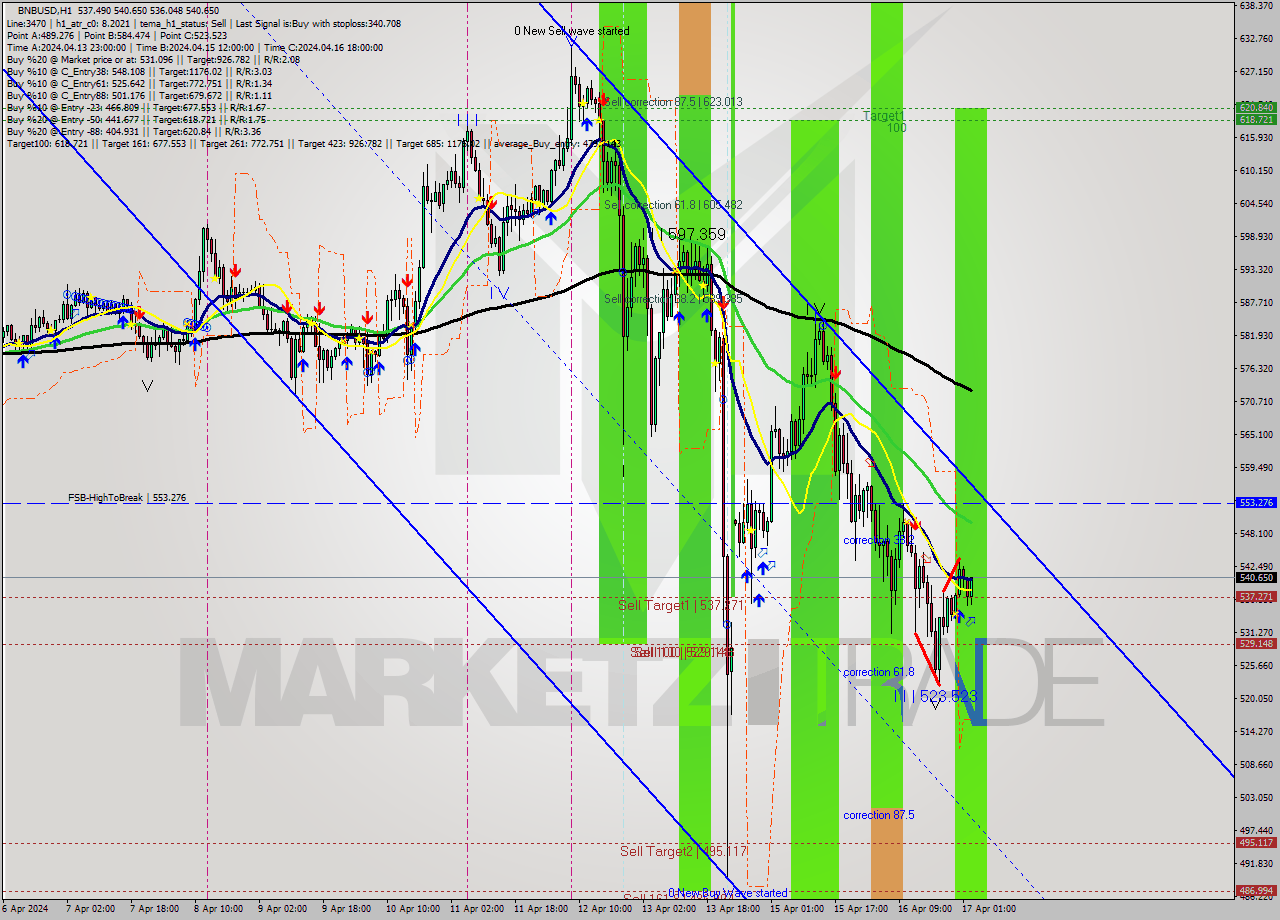Click the blue 'correction 87.5' label
This screenshot has height=920, width=1280.
click(879, 815)
